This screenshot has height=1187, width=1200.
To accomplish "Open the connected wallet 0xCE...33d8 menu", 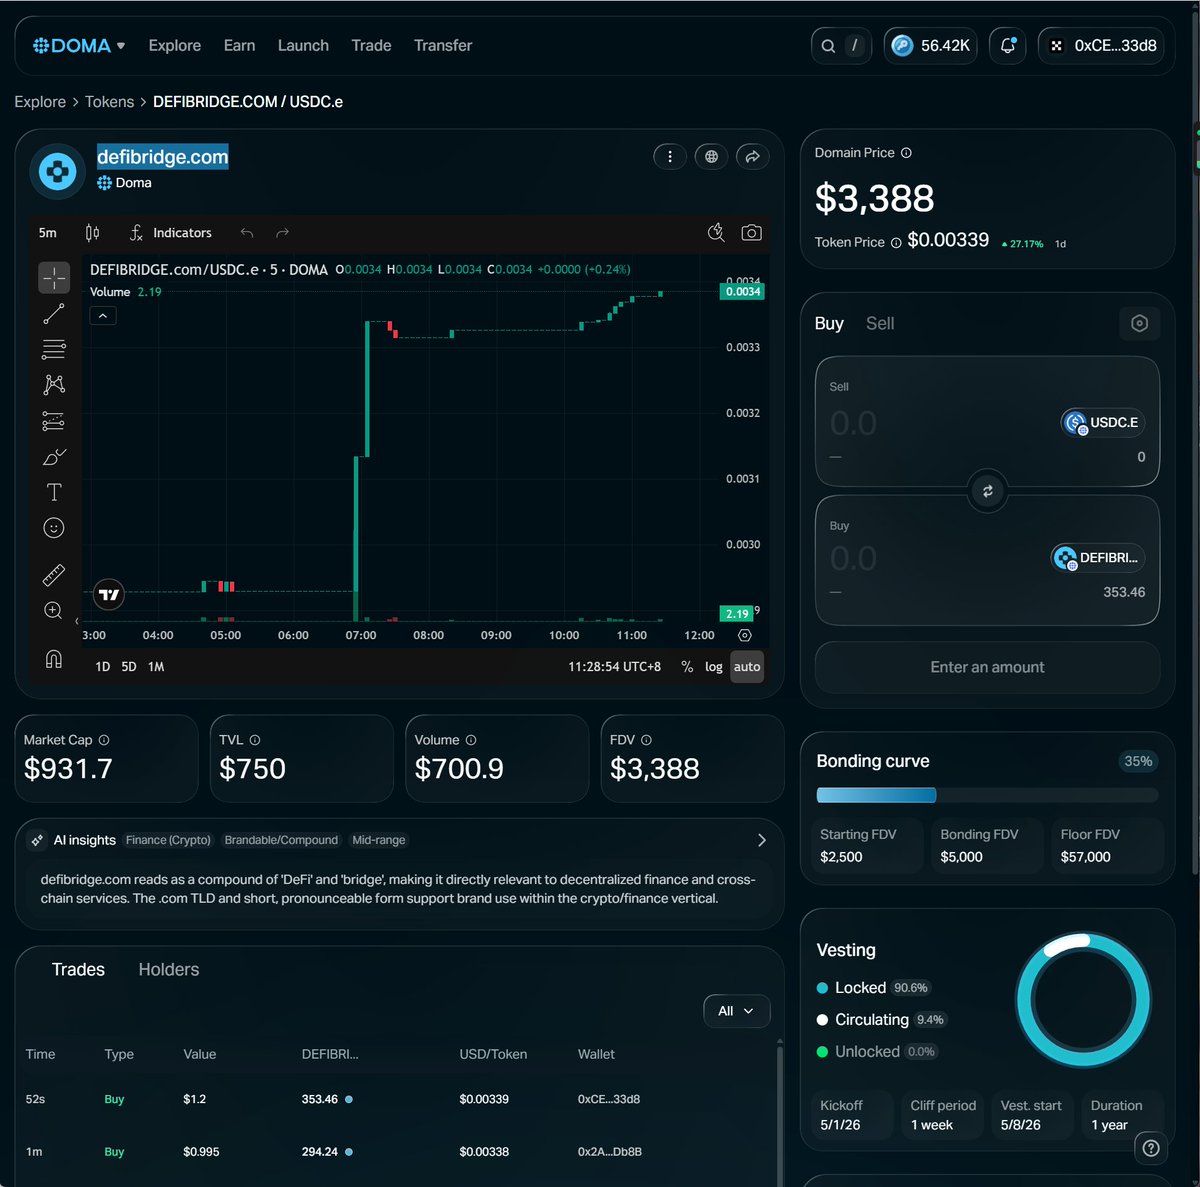I will click(1101, 45).
